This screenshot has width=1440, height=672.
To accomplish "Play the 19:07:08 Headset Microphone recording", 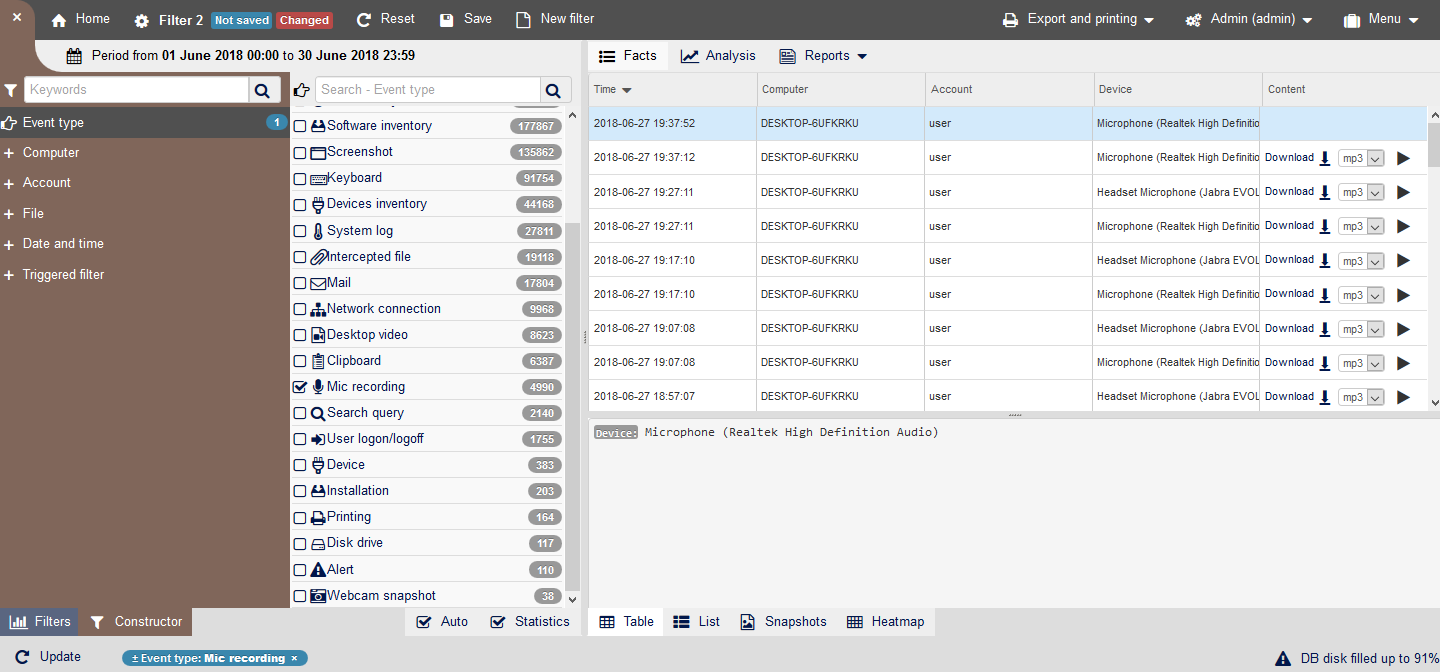I will 1403,329.
